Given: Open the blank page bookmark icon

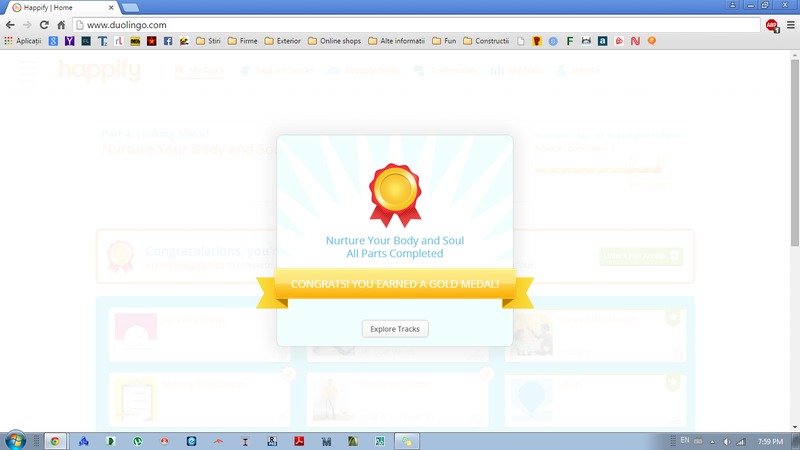Looking at the screenshot, I should [x=520, y=41].
